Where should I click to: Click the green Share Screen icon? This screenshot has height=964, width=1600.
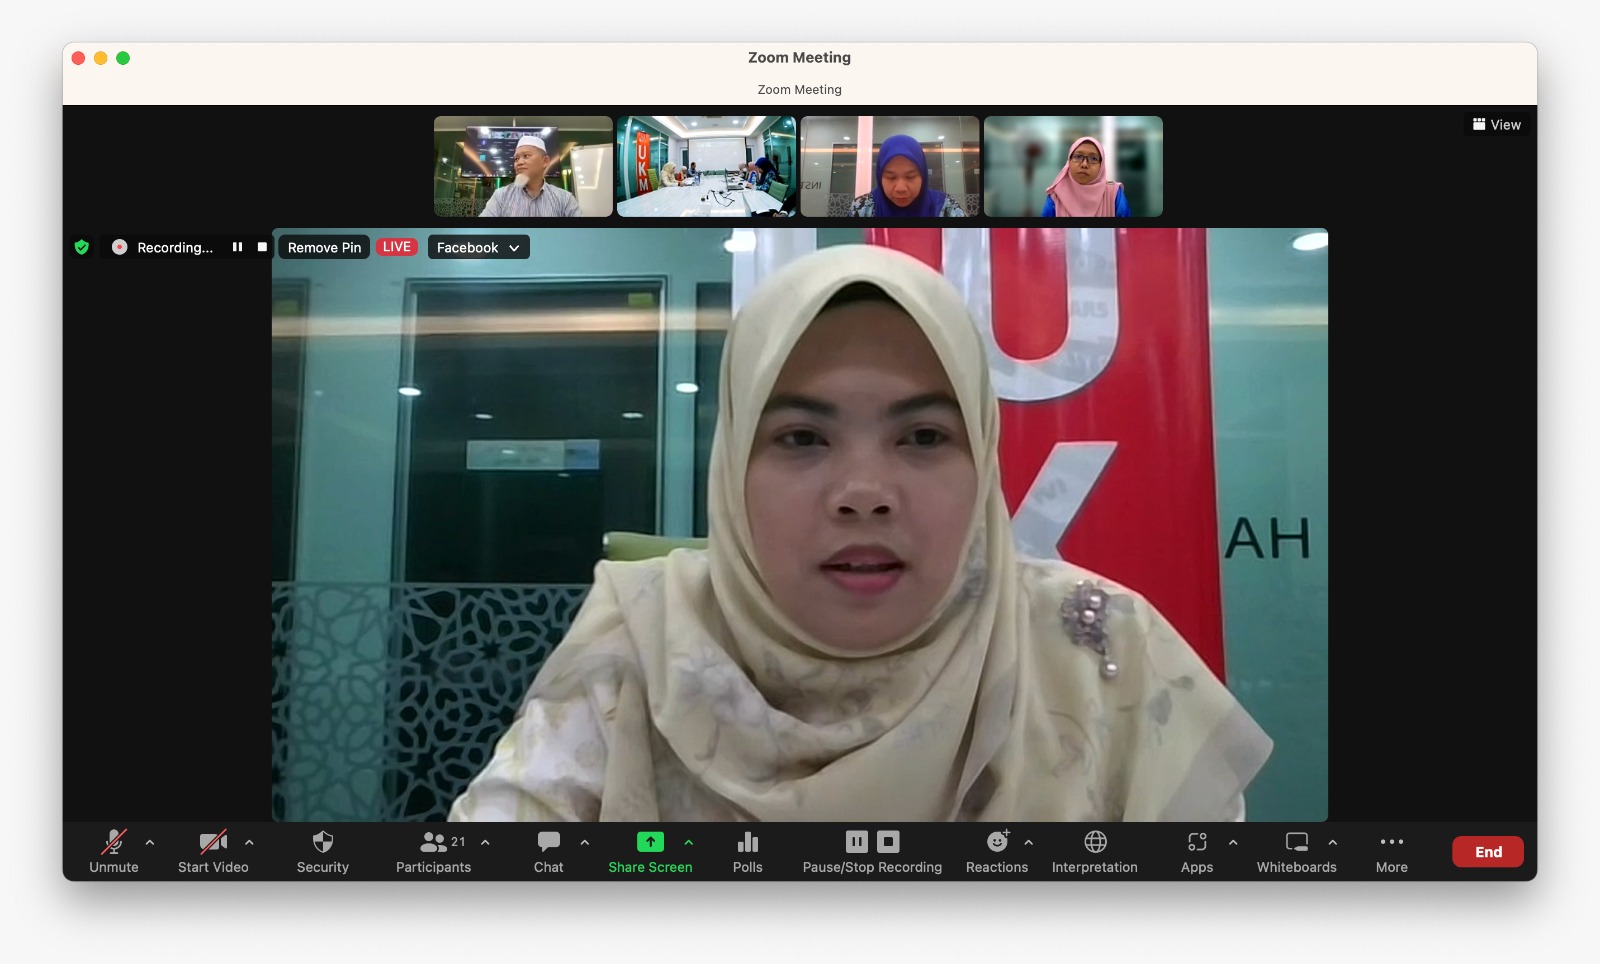pos(650,842)
